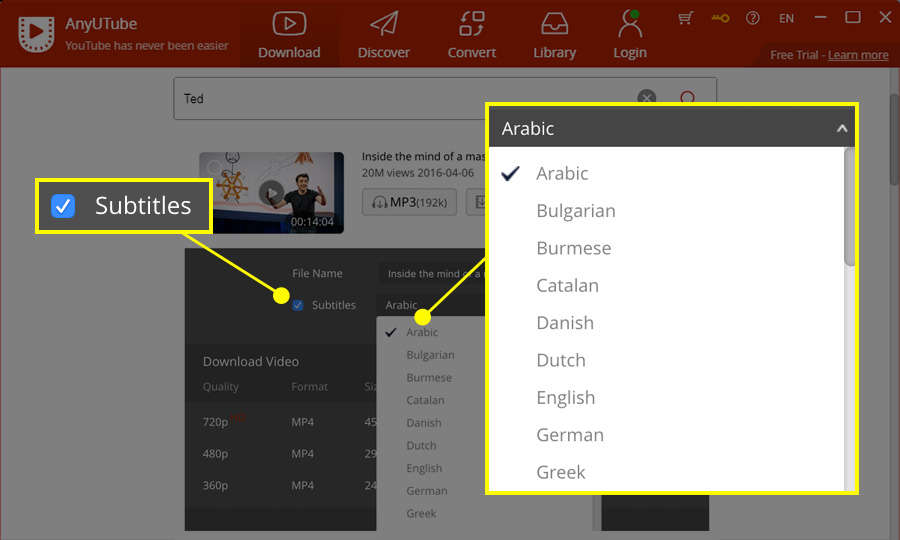Change the EN language setting

(x=786, y=18)
